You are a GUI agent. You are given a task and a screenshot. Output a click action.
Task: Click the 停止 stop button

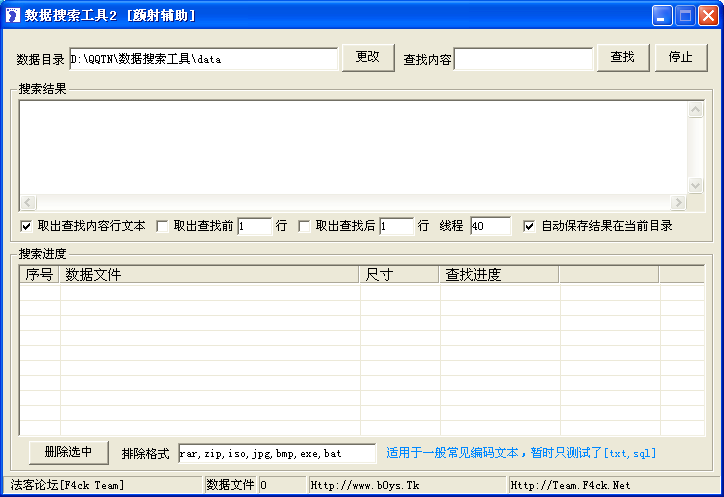pos(681,58)
